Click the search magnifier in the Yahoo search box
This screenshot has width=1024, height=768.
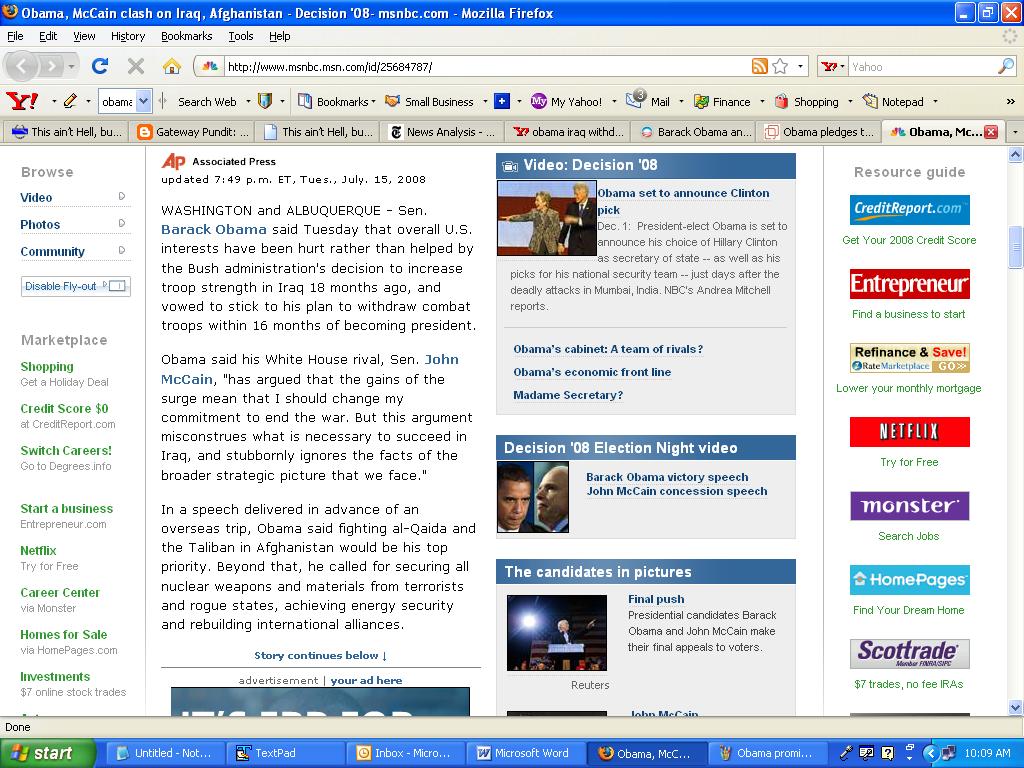1005,67
